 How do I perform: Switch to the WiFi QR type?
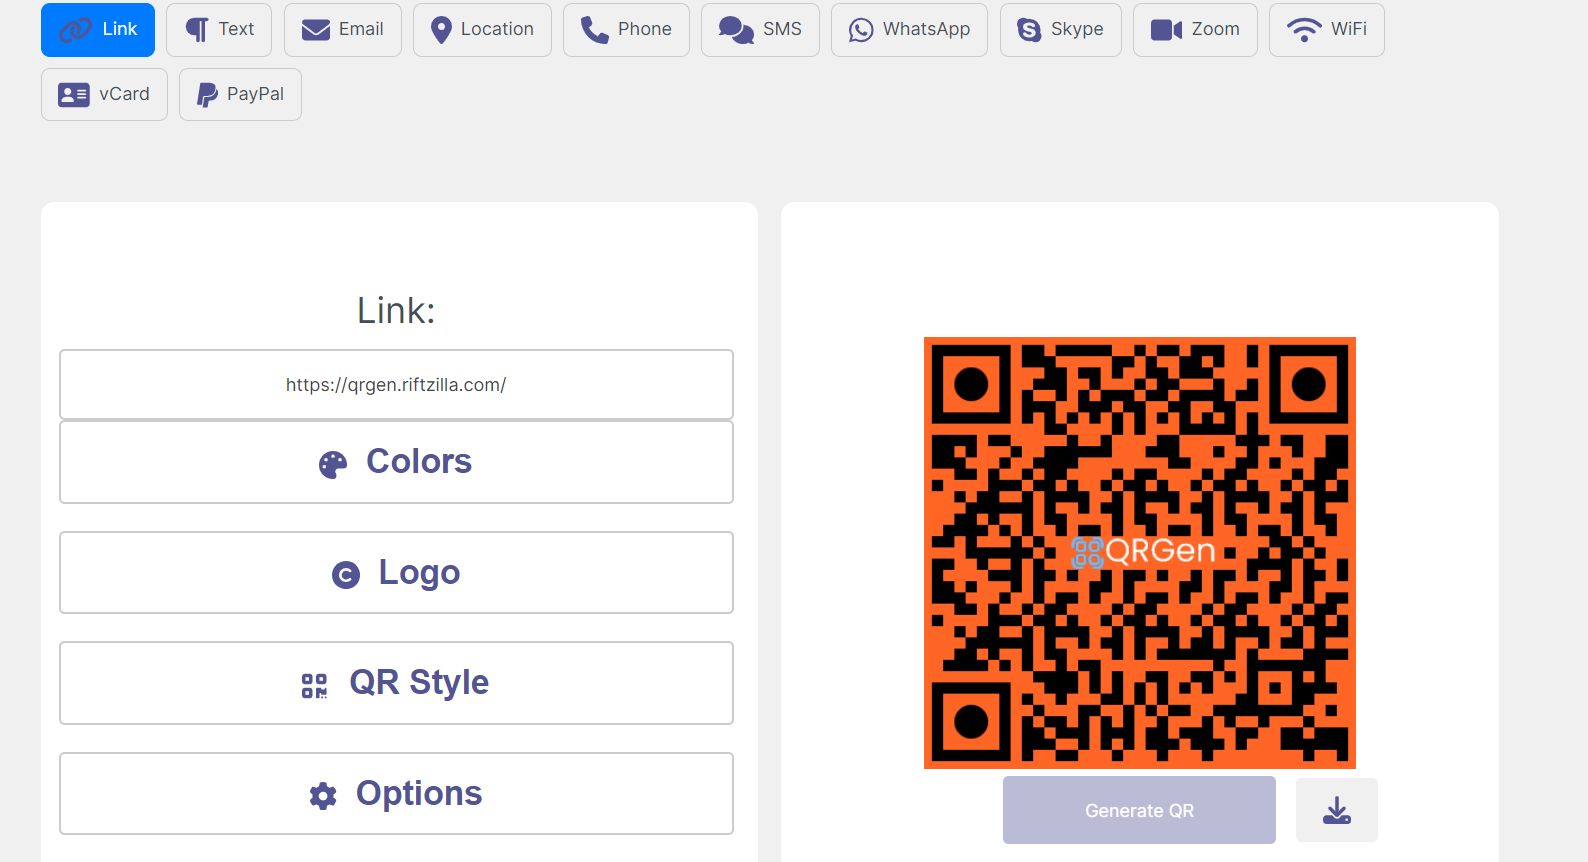1327,30
